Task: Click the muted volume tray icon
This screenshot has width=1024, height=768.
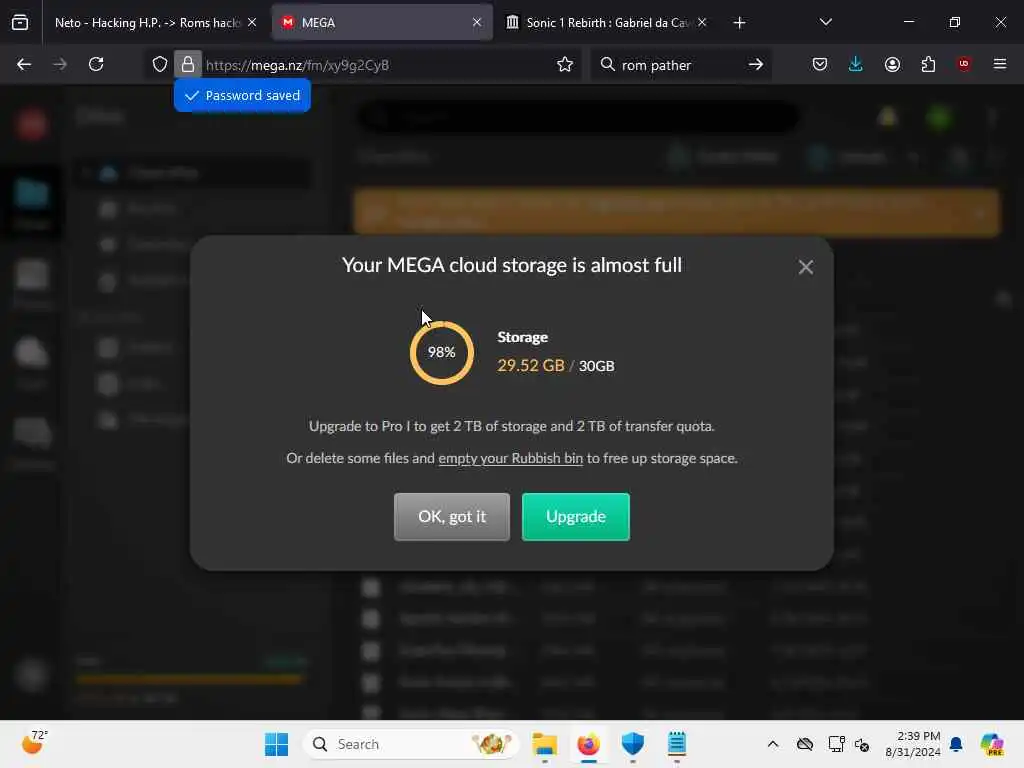Action: 862,744
